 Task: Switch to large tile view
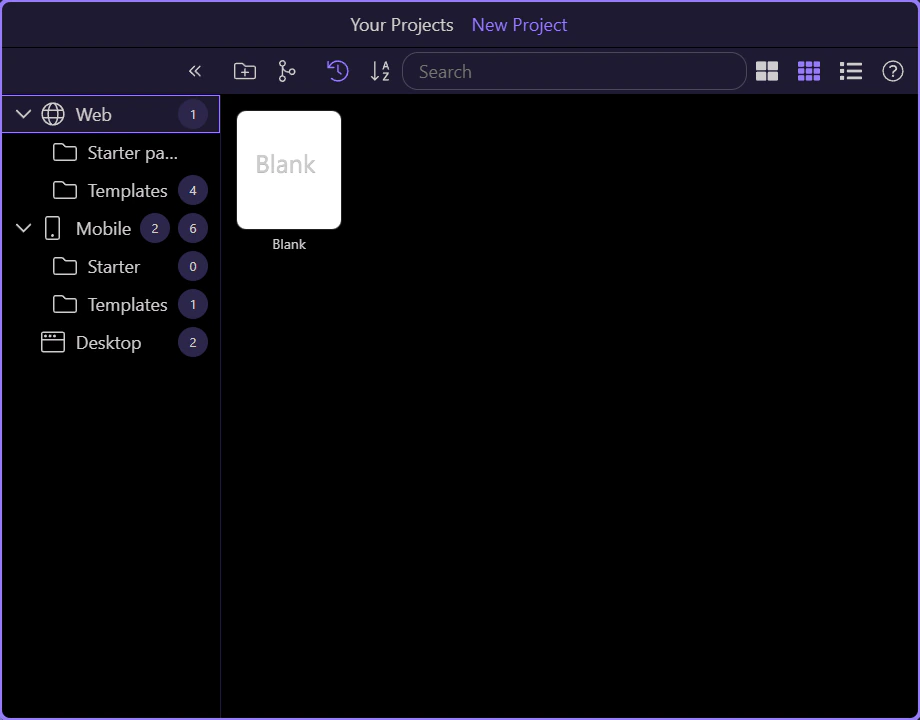767,71
